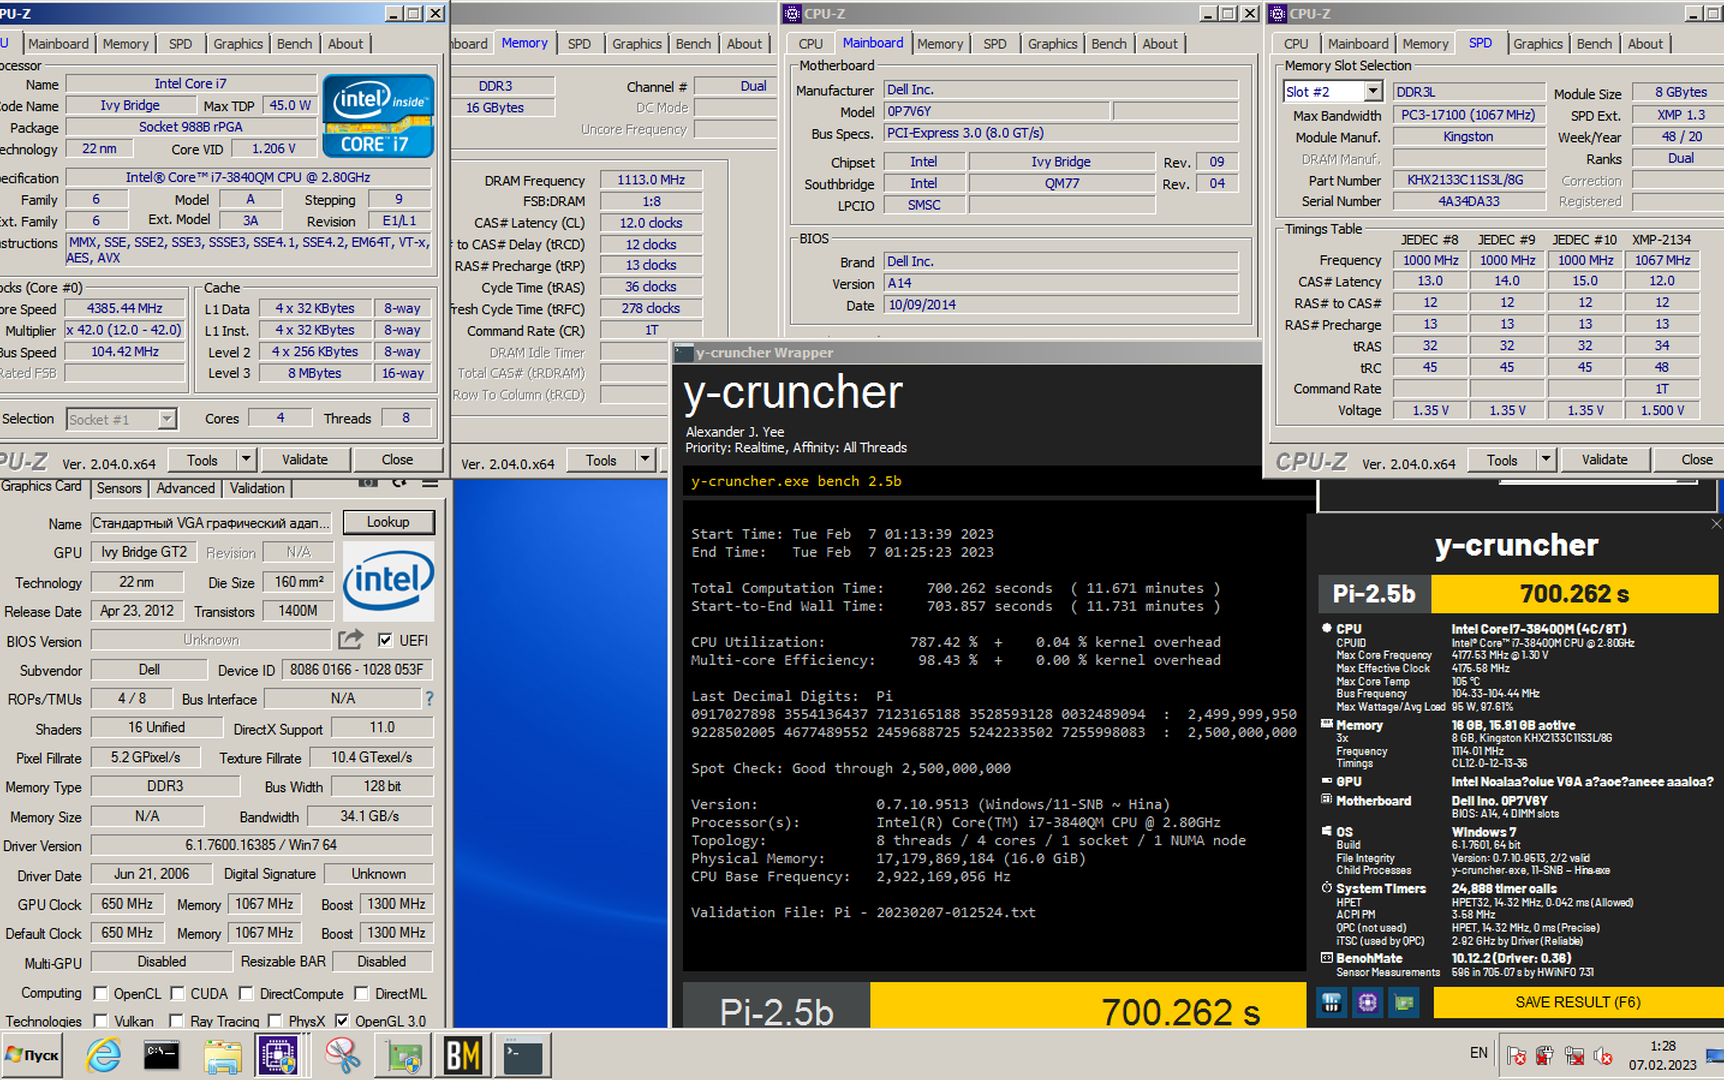Image resolution: width=1724 pixels, height=1080 pixels.
Task: Toggle PhysX checkbox
Action: [x=275, y=1021]
